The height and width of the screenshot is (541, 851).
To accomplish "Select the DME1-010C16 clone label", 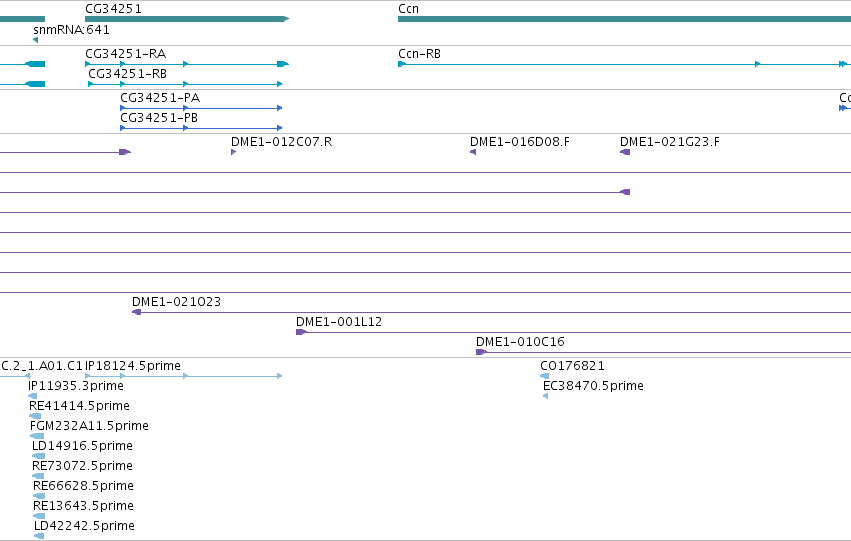I will [x=520, y=342].
